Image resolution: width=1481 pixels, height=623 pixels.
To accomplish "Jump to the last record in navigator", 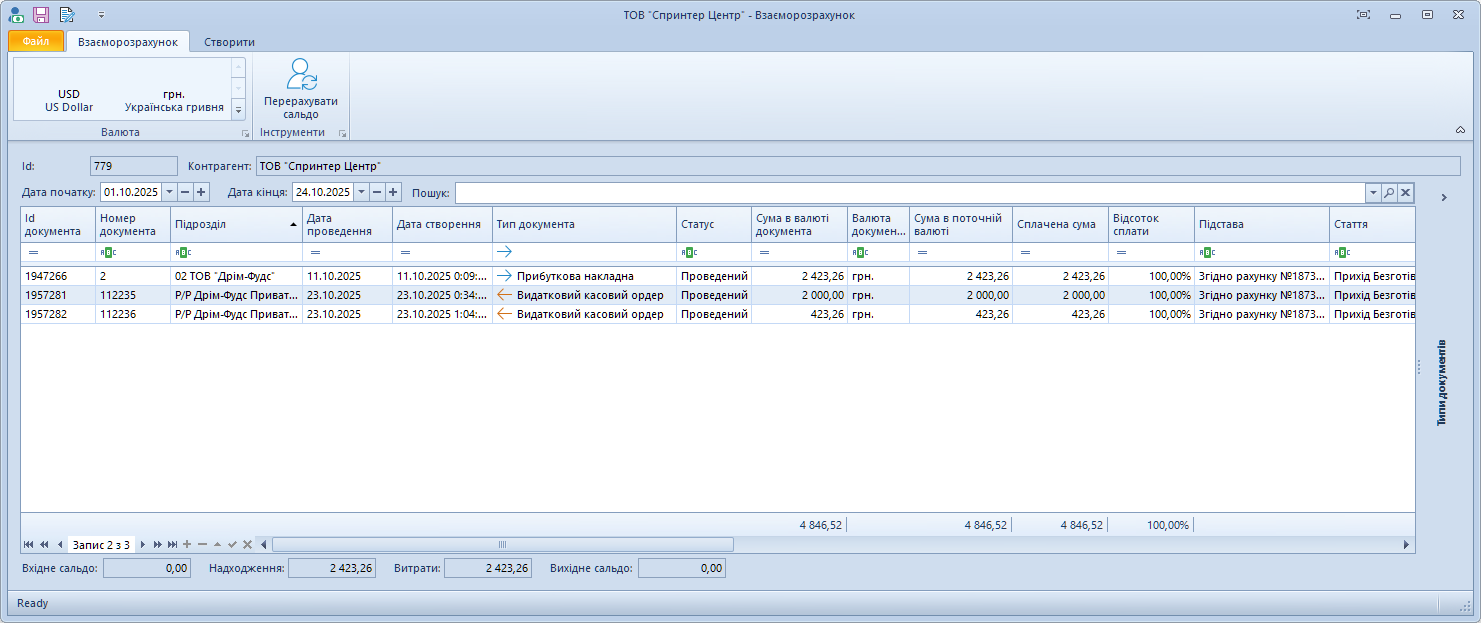I will [x=172, y=544].
